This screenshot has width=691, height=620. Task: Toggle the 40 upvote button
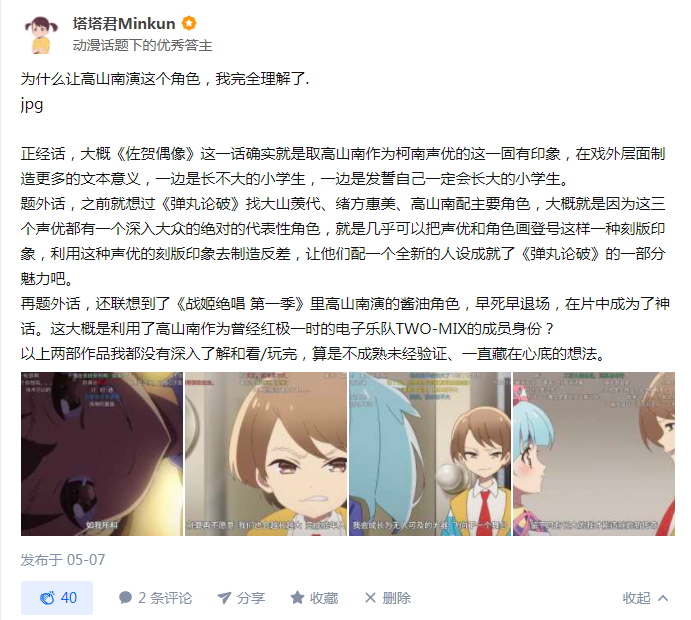(x=57, y=598)
